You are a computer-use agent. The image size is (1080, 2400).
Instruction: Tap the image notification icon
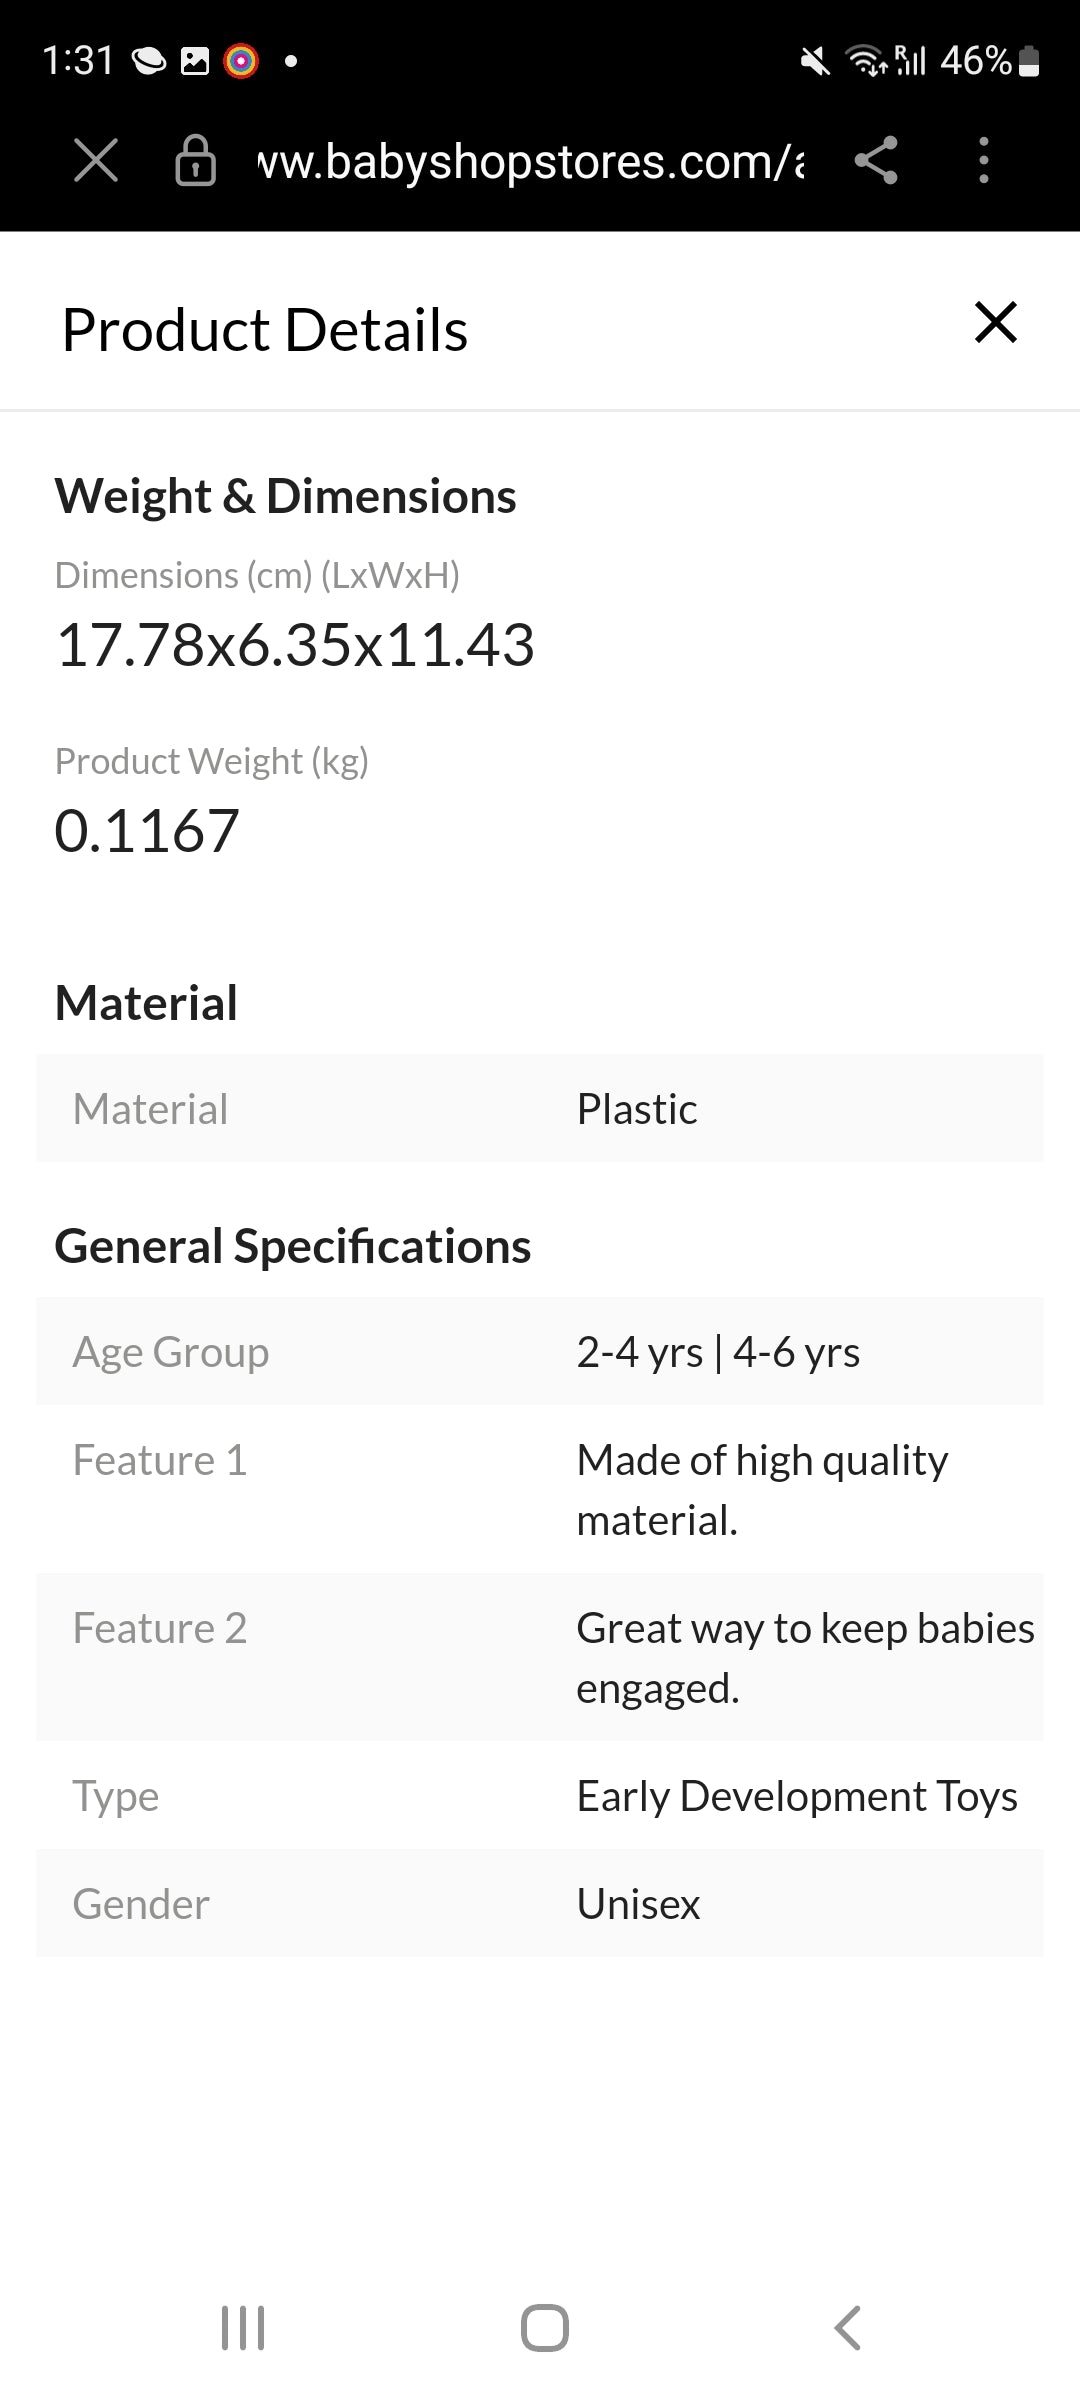(195, 62)
